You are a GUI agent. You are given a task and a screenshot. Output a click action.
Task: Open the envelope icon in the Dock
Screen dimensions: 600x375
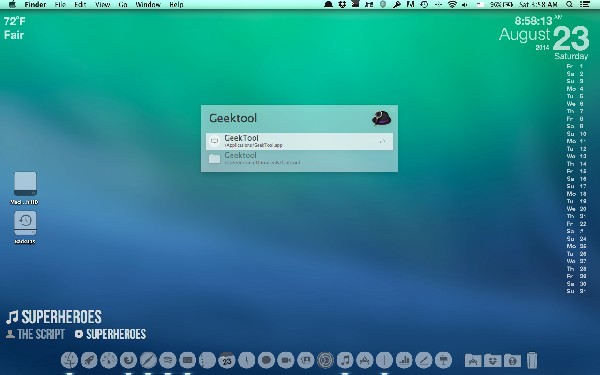point(188,360)
